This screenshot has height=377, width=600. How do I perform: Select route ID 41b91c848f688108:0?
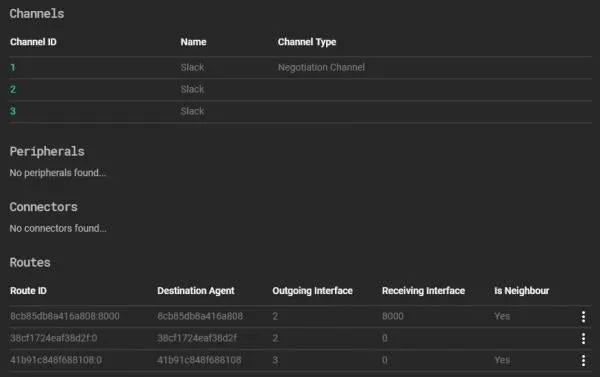tap(56, 360)
